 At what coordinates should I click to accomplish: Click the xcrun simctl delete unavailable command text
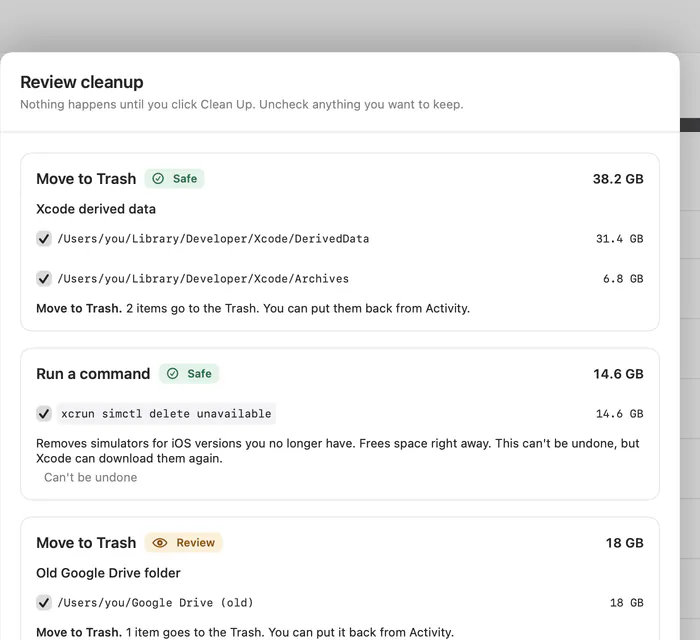click(166, 414)
